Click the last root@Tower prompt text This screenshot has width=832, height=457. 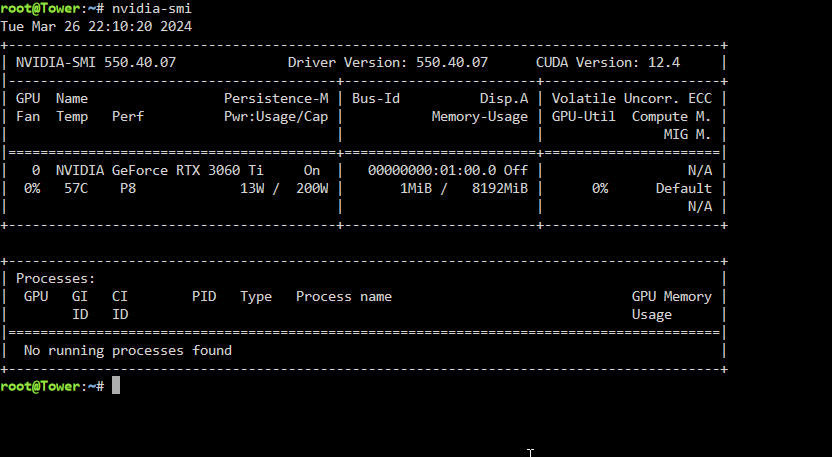(52, 386)
